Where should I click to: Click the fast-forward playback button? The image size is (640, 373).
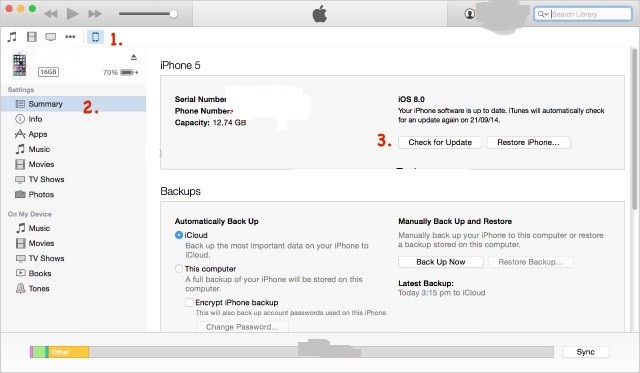click(x=95, y=14)
